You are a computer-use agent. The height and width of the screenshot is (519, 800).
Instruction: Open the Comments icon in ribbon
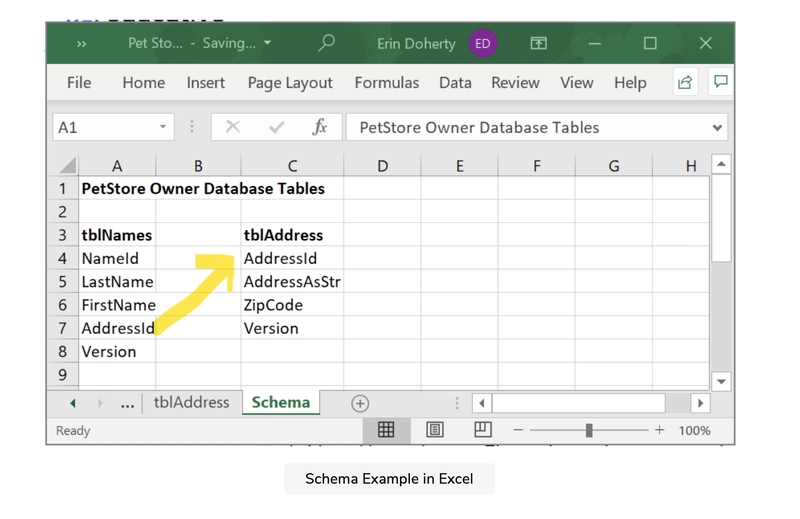(x=720, y=82)
